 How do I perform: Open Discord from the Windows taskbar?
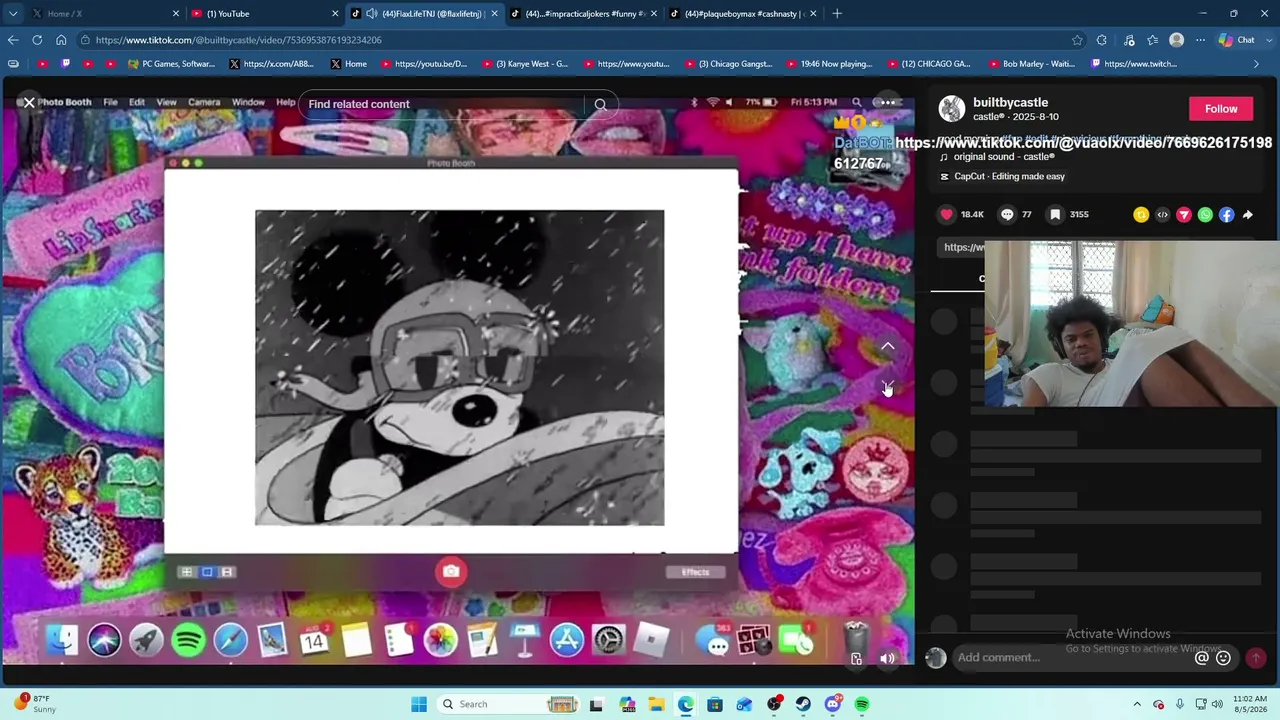click(x=833, y=704)
